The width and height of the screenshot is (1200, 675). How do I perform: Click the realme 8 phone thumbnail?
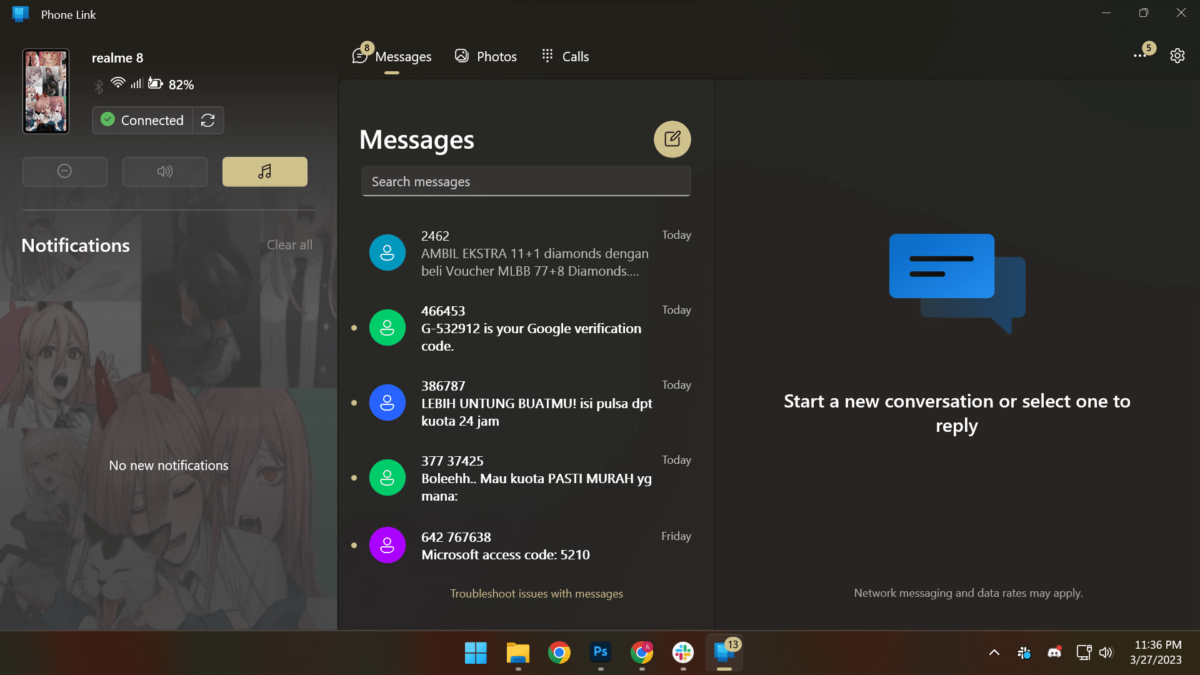46,91
